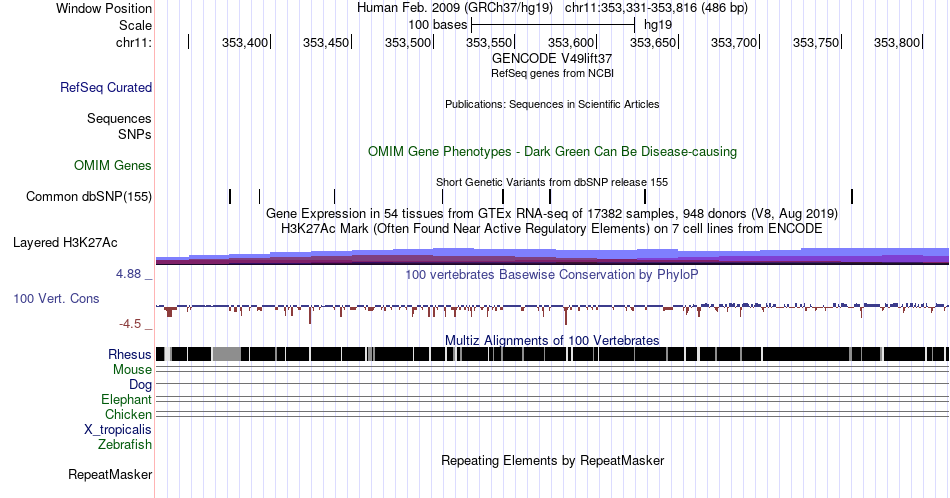The image size is (950, 498).
Task: Click the 100 bases scale bar line
Action: point(553,25)
